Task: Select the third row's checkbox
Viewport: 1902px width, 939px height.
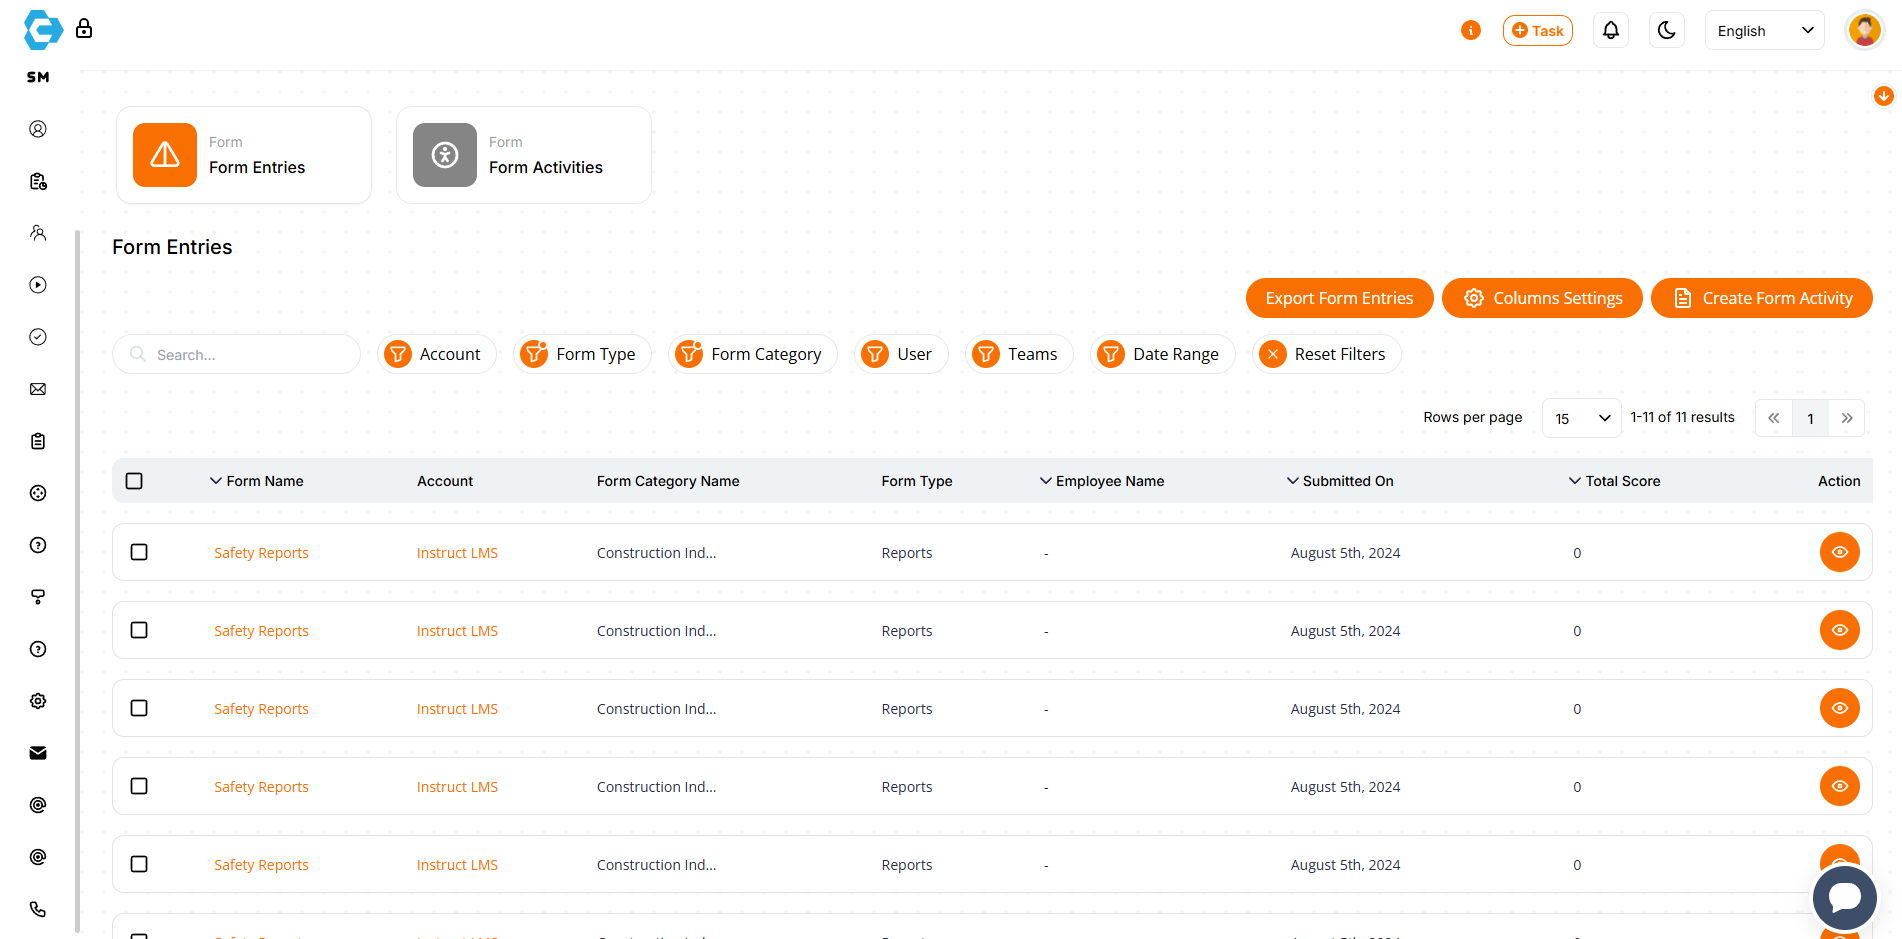Action: [x=139, y=708]
